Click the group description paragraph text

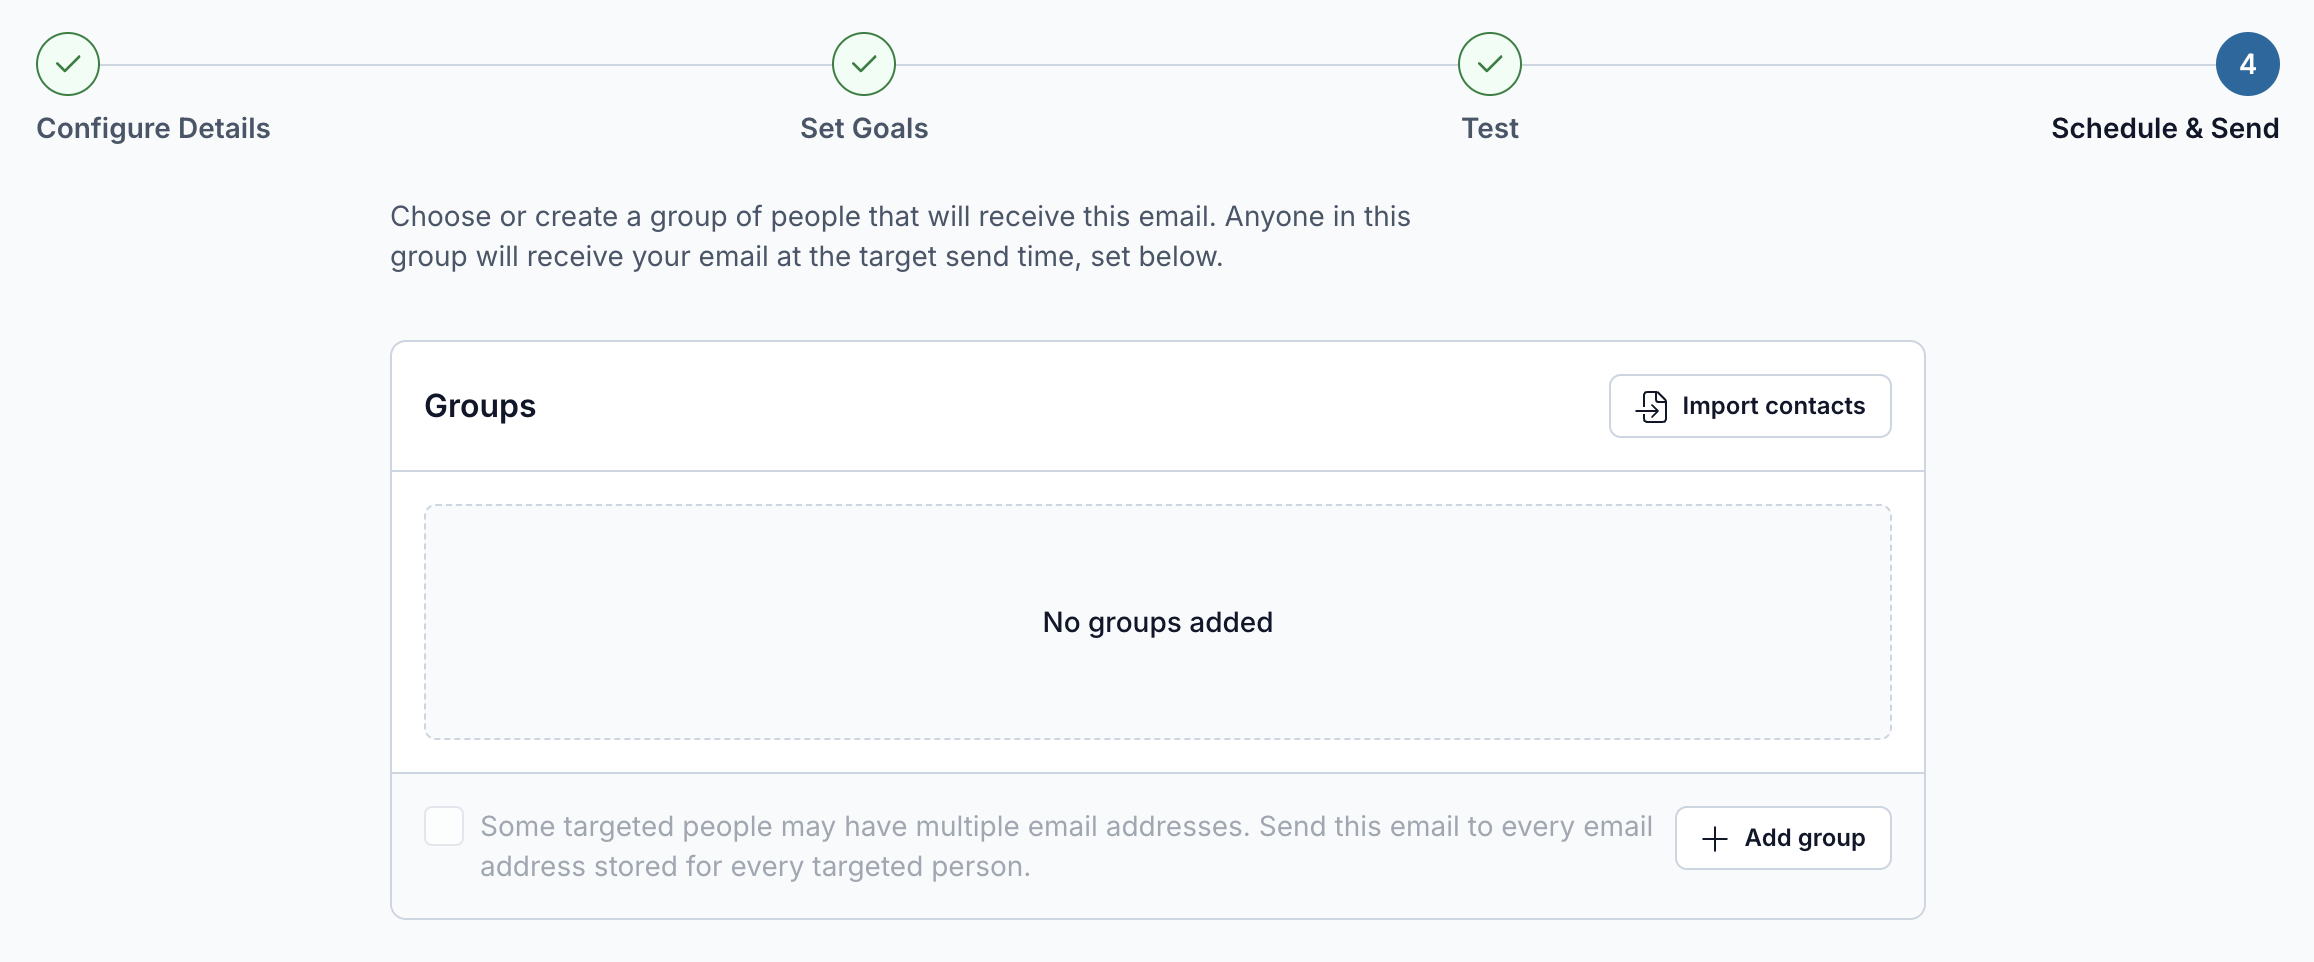[900, 236]
